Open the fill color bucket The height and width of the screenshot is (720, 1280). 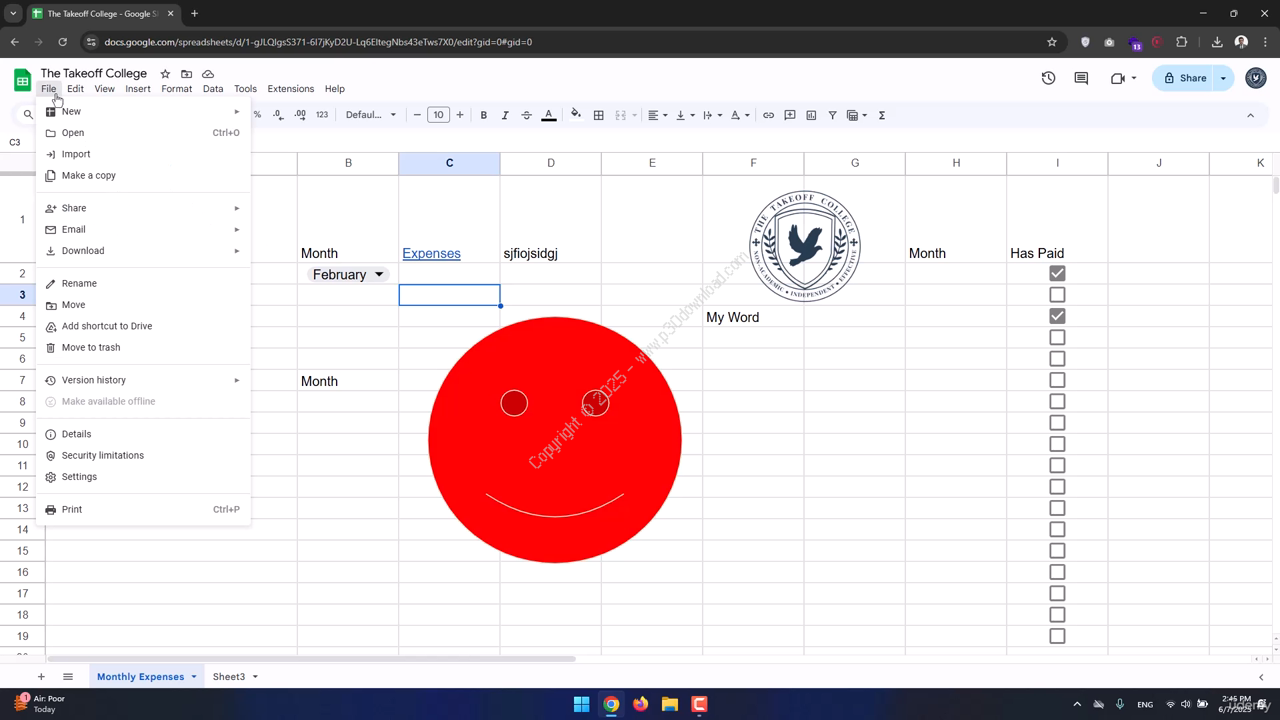click(x=576, y=115)
